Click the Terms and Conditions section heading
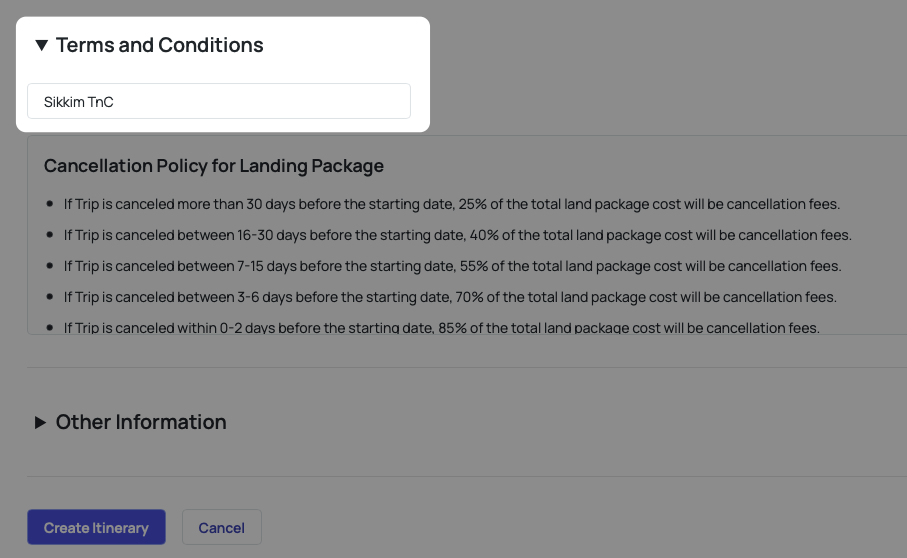907x558 pixels. click(x=160, y=45)
